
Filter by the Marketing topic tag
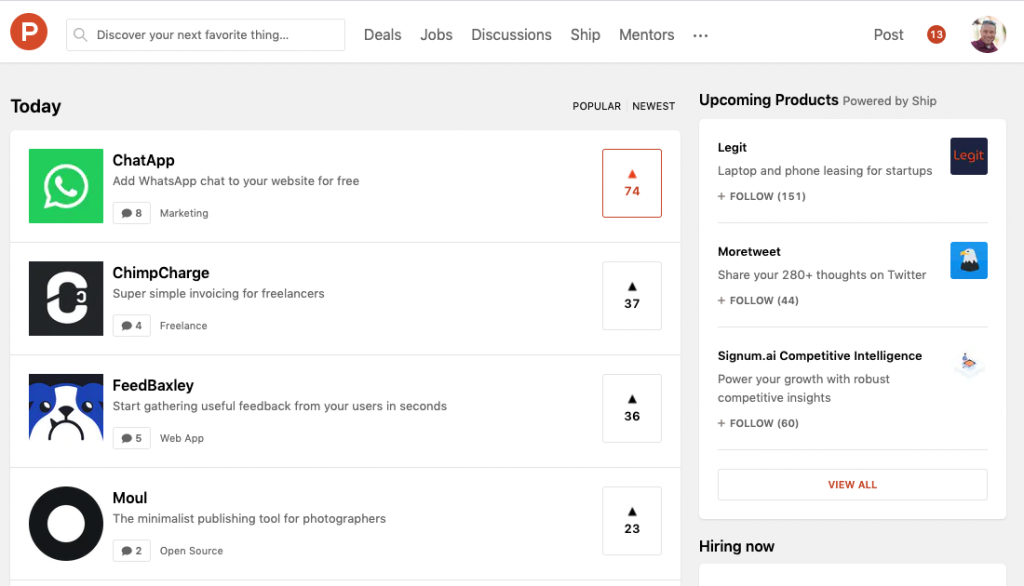pyautogui.click(x=184, y=213)
